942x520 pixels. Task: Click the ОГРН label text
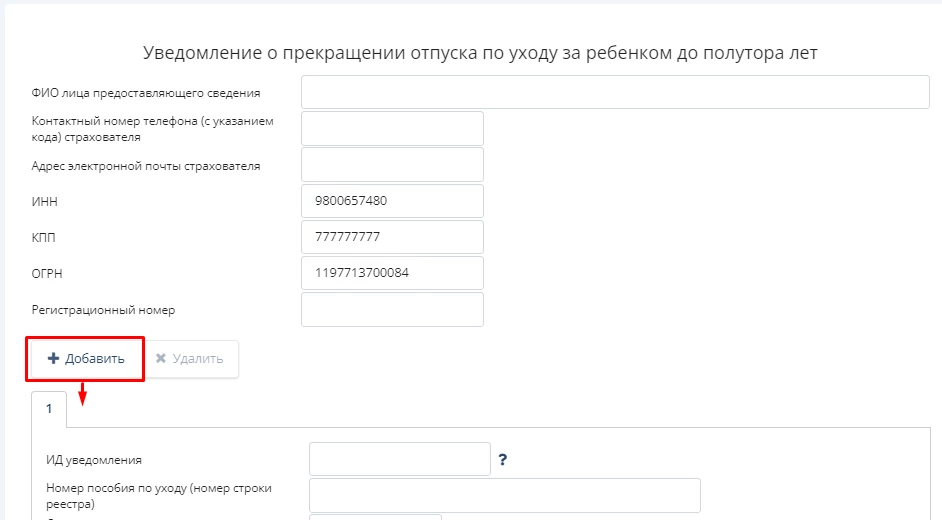48,274
